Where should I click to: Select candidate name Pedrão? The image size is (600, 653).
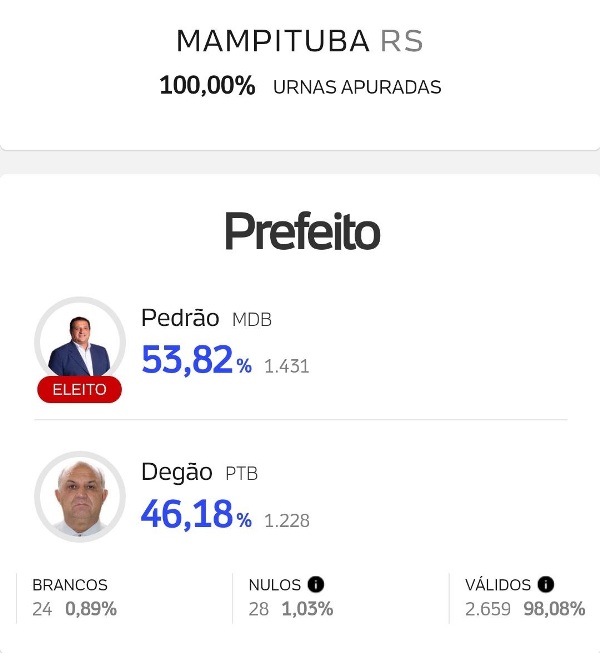click(x=180, y=318)
